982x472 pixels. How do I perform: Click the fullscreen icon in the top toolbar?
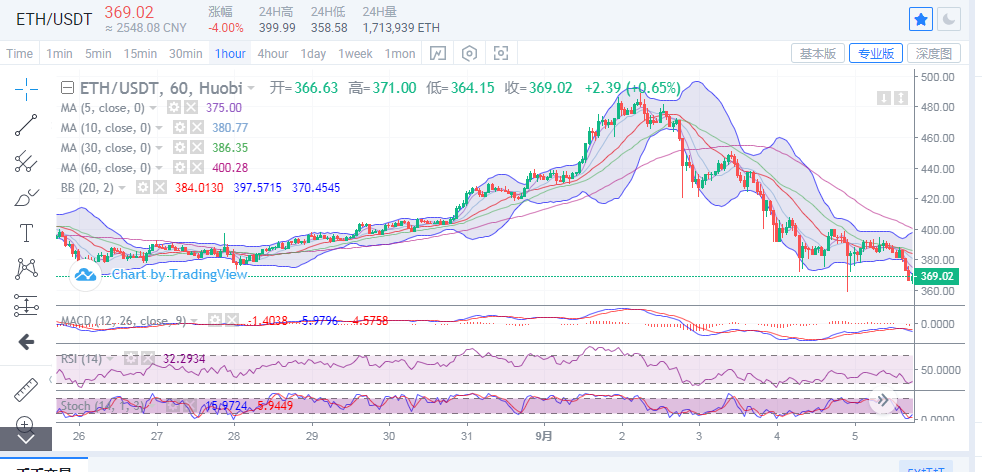(x=501, y=54)
